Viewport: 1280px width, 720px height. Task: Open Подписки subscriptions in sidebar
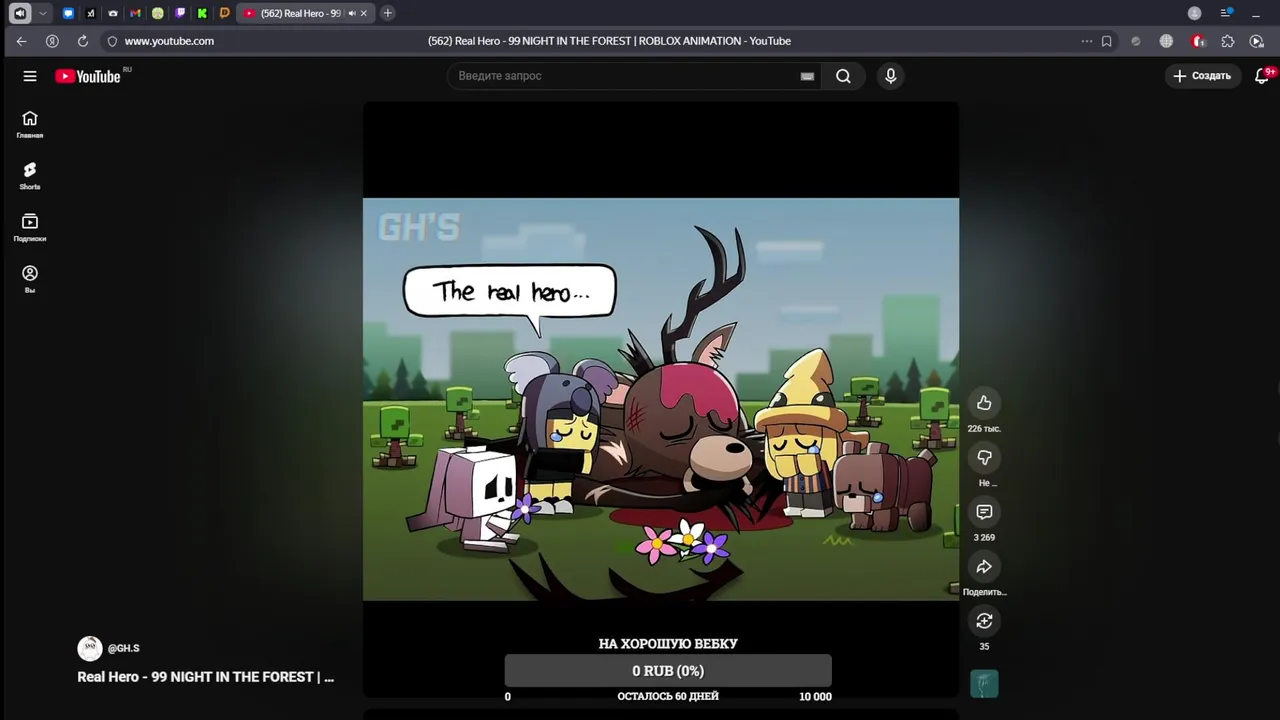point(30,228)
